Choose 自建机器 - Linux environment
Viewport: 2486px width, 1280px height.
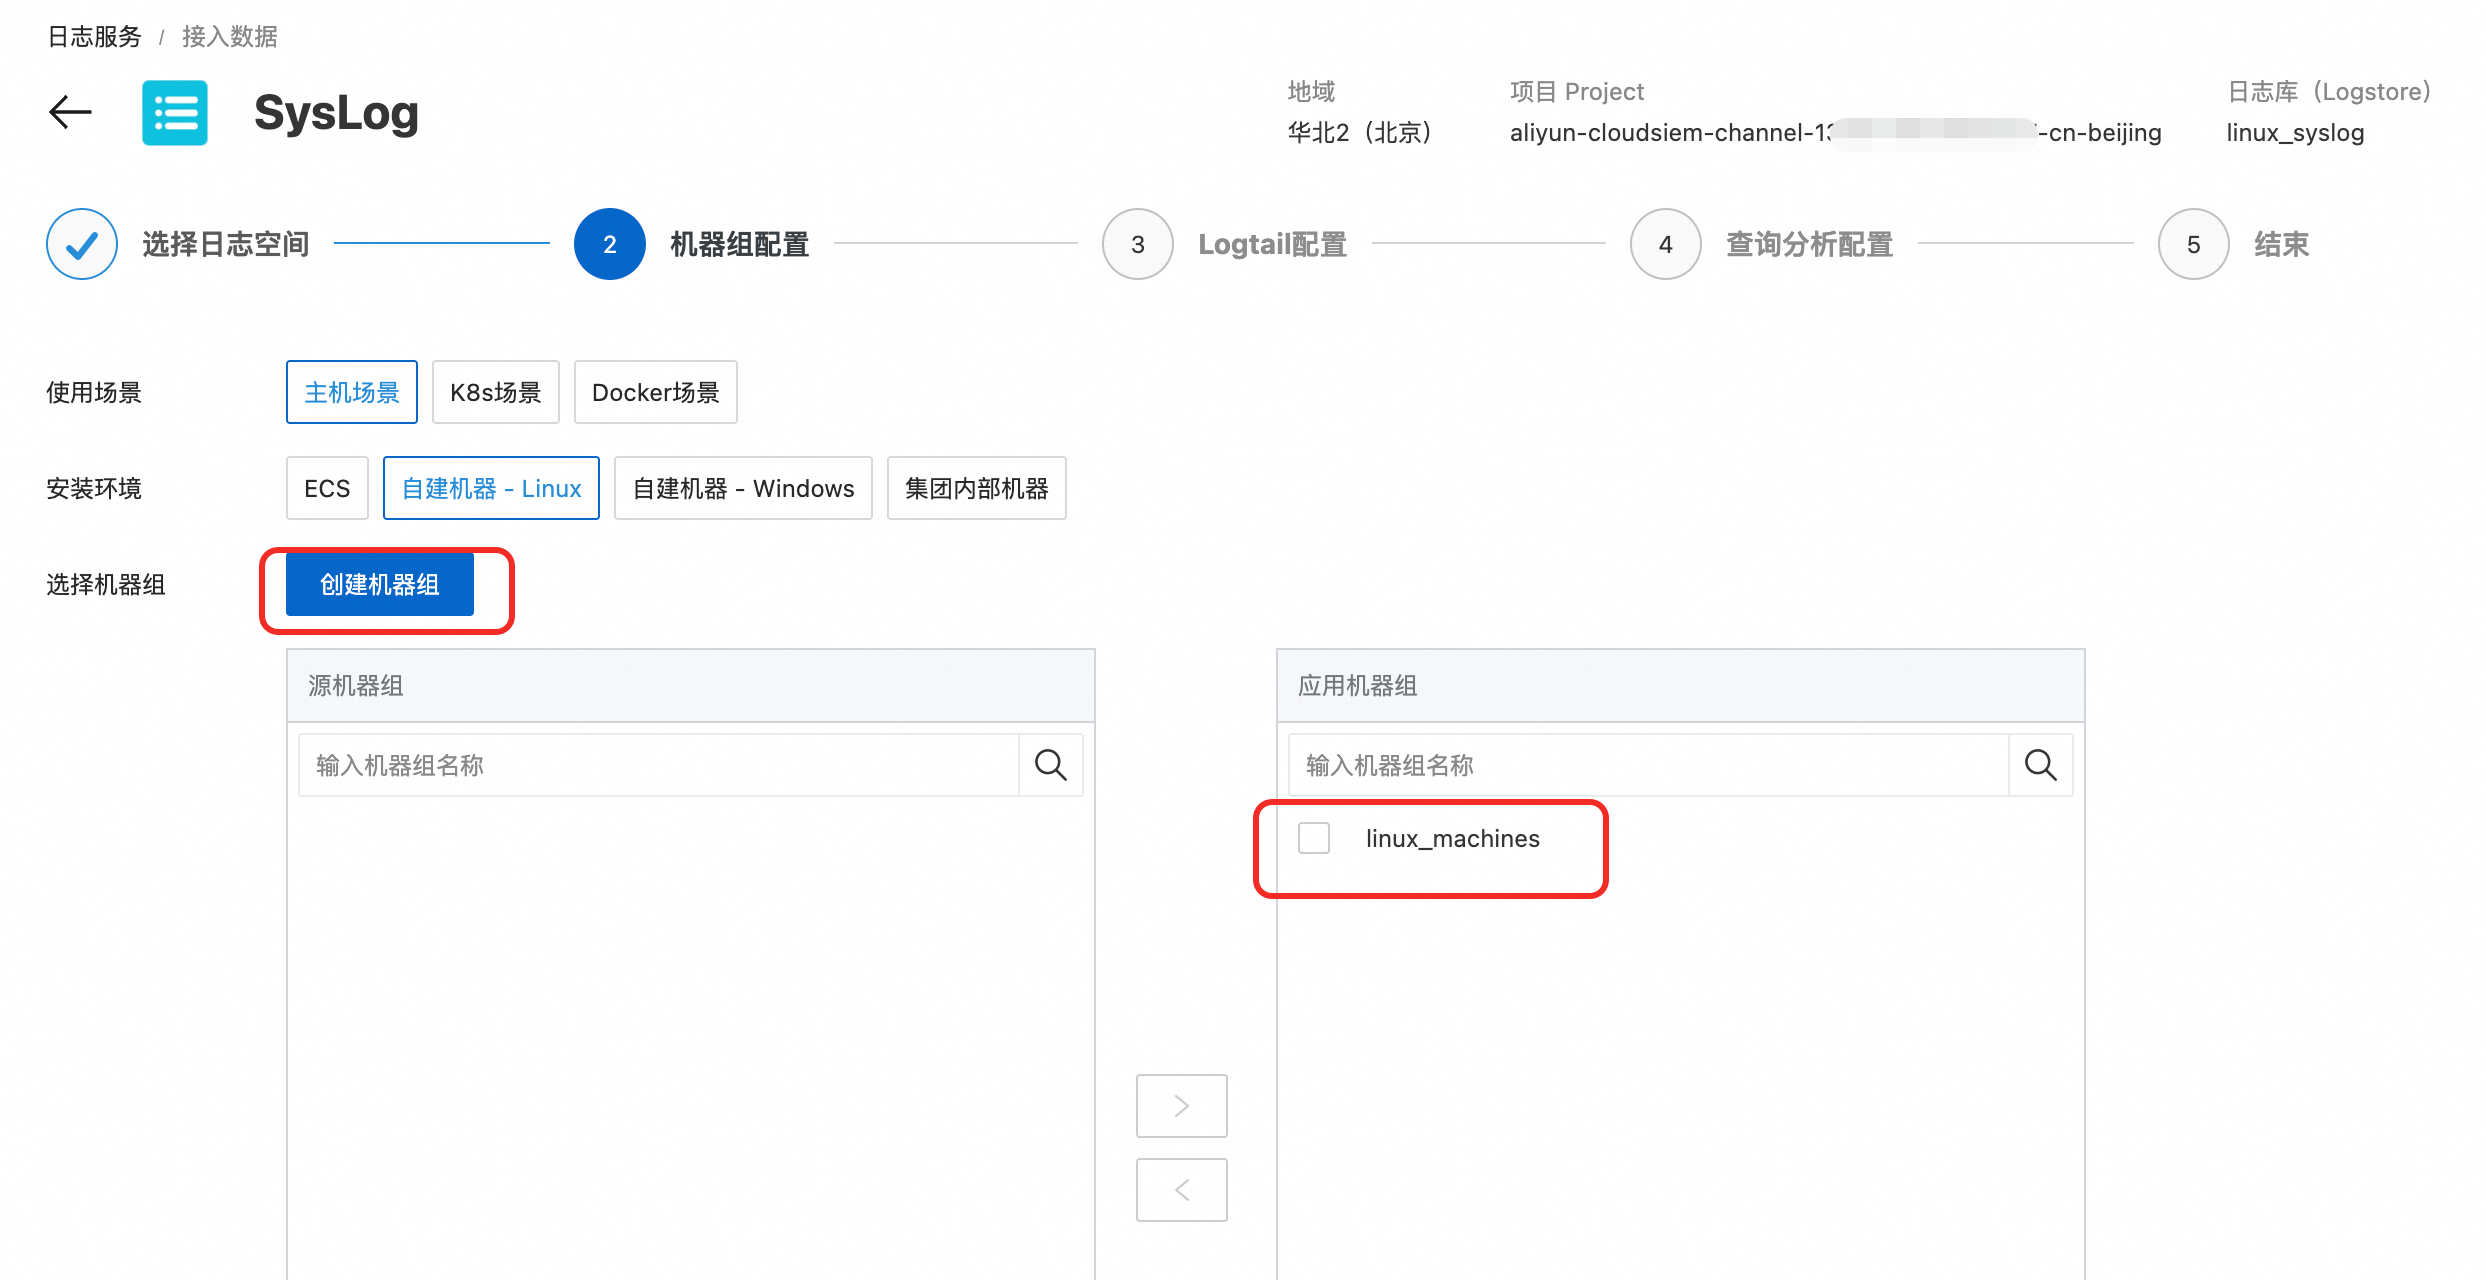[x=491, y=488]
